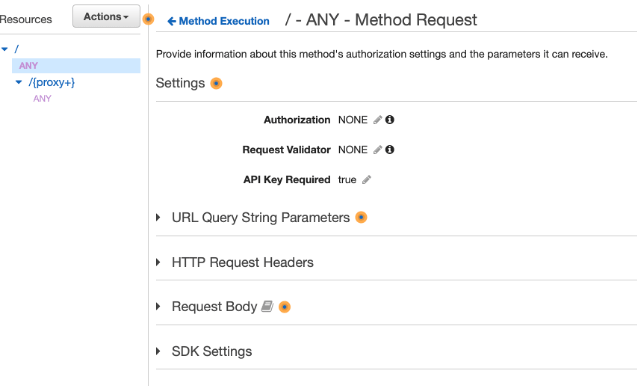Select ANY method under /{proxy+}
The height and width of the screenshot is (386, 637).
pos(42,99)
